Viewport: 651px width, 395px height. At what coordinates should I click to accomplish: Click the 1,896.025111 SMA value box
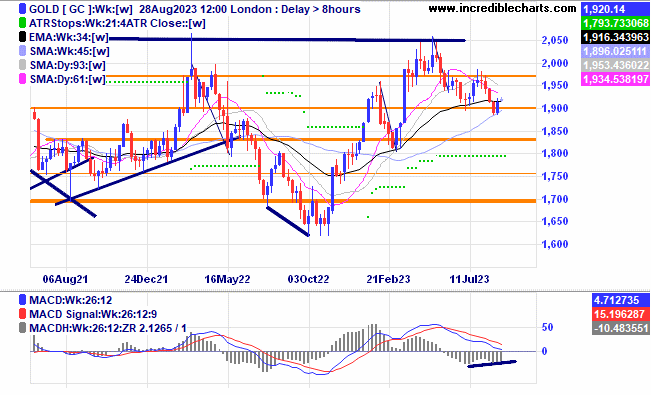(616, 52)
